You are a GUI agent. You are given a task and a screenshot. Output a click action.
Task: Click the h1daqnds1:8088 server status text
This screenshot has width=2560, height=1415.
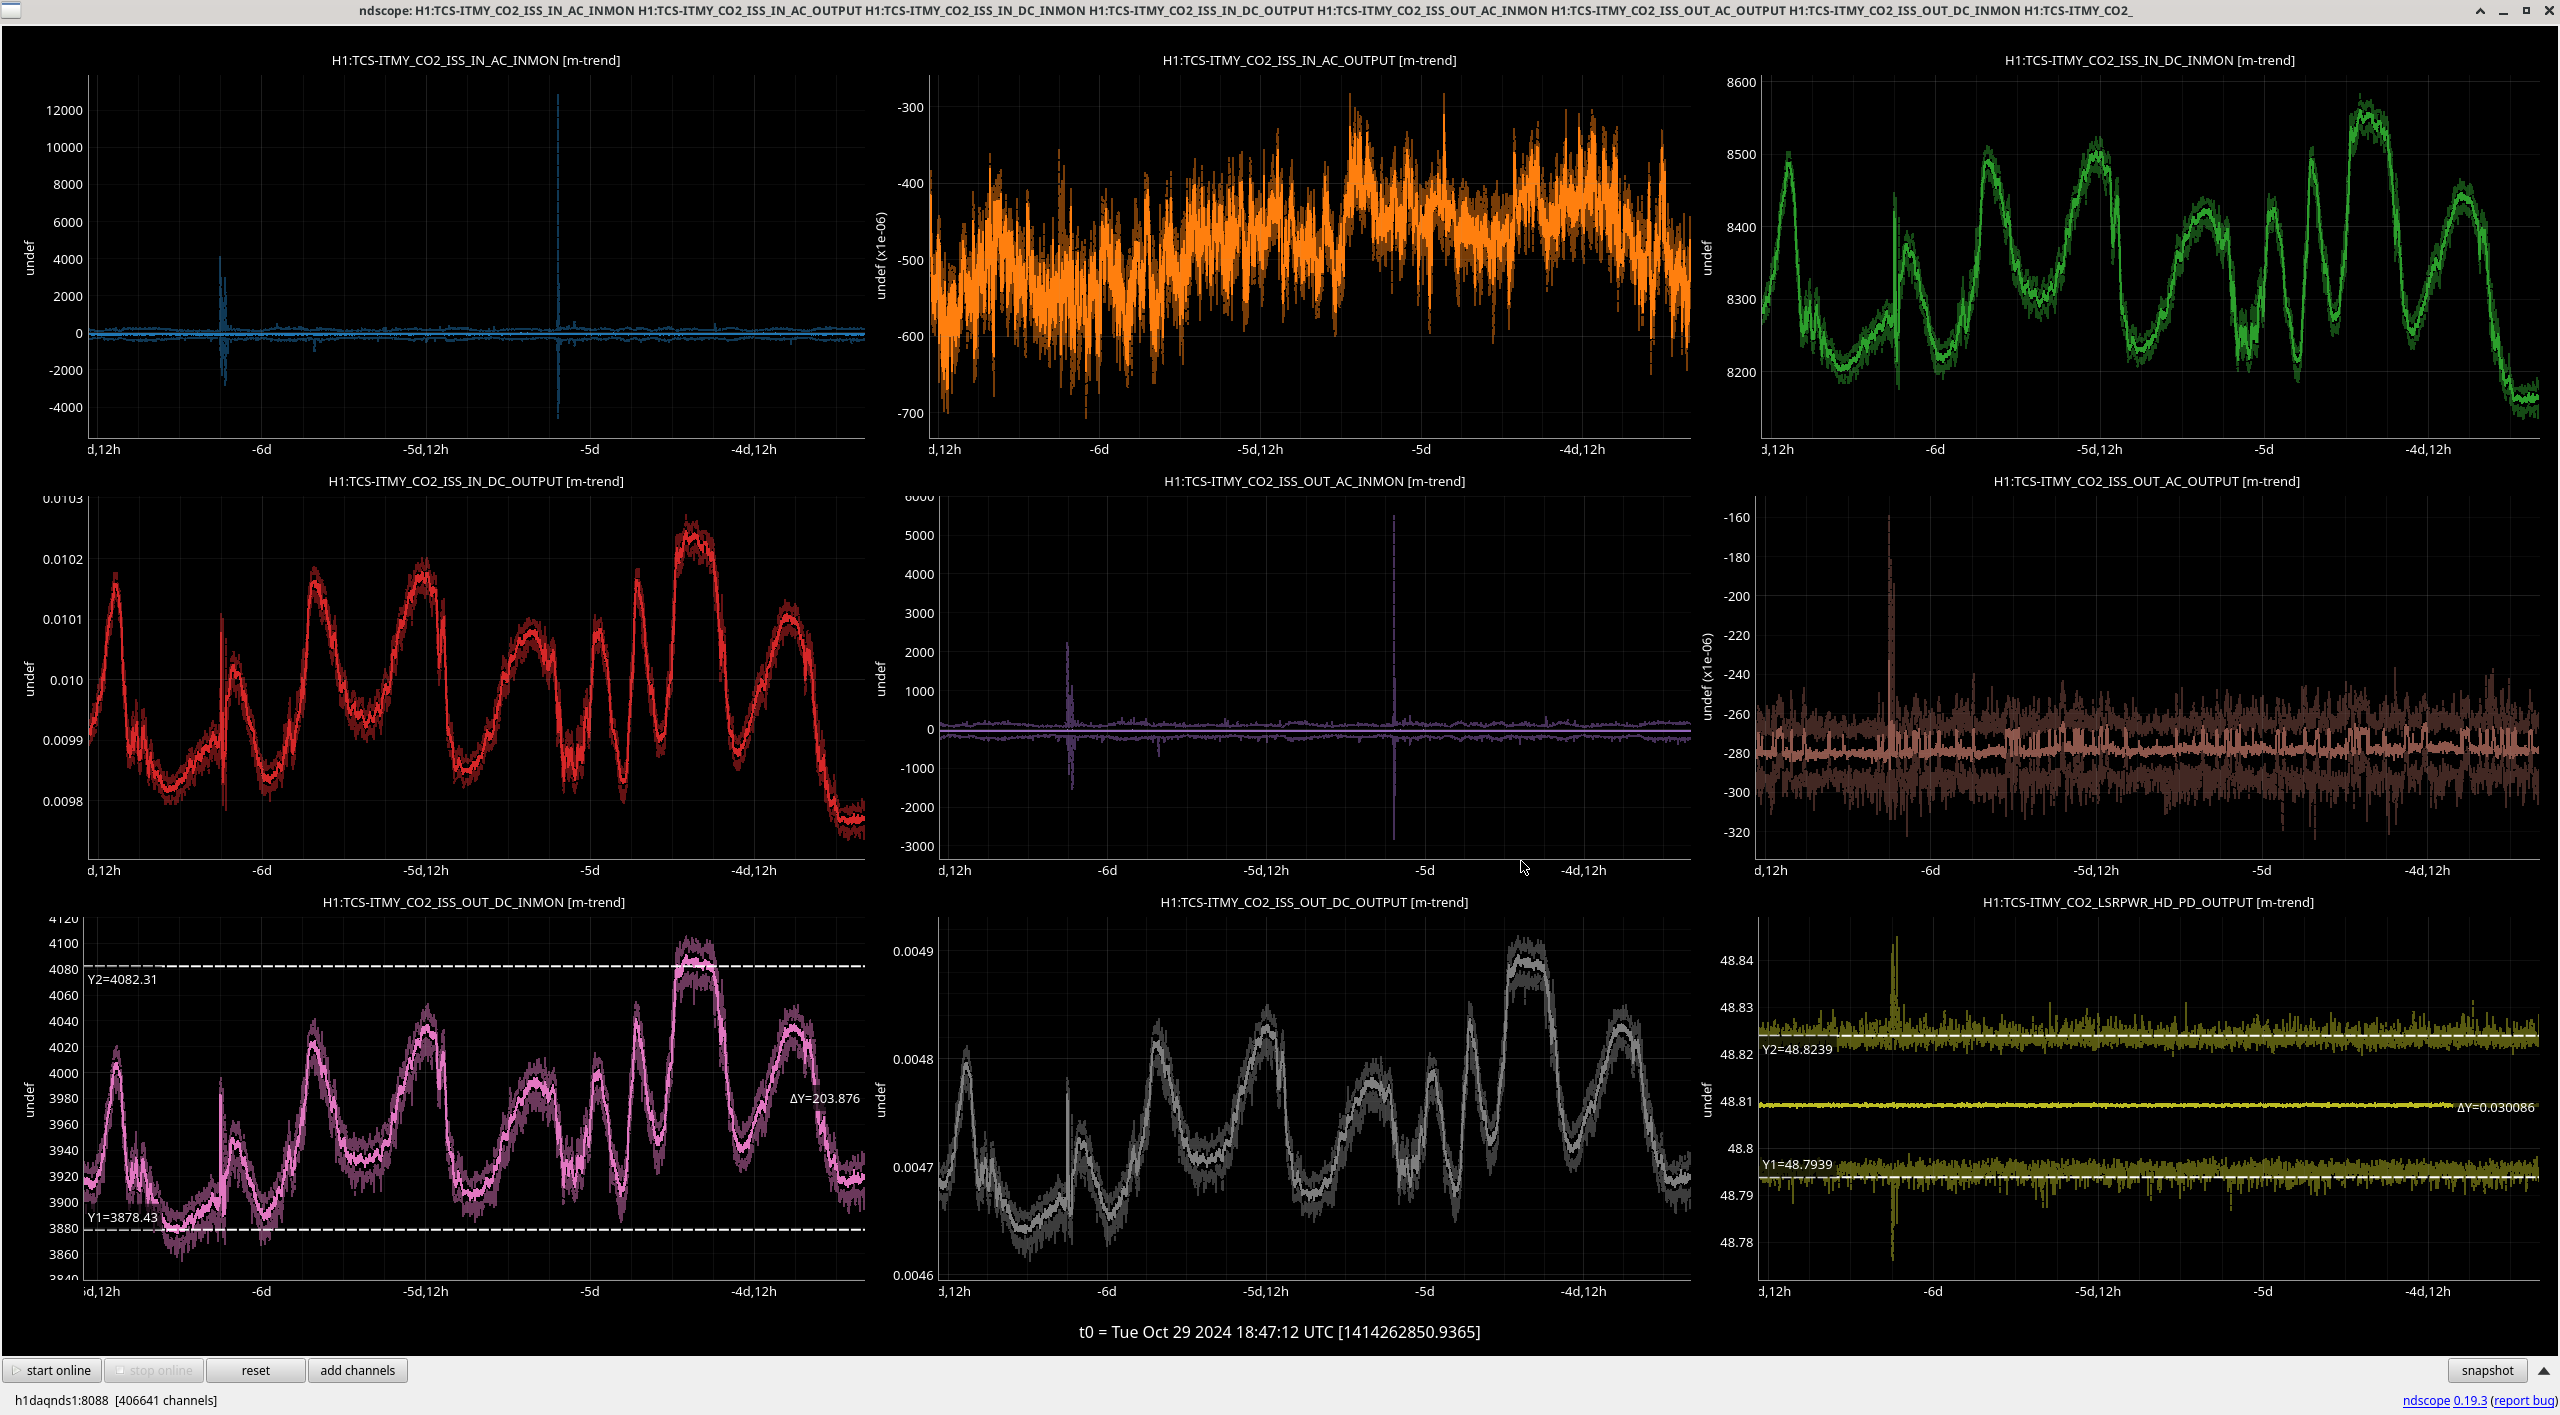click(x=116, y=1400)
